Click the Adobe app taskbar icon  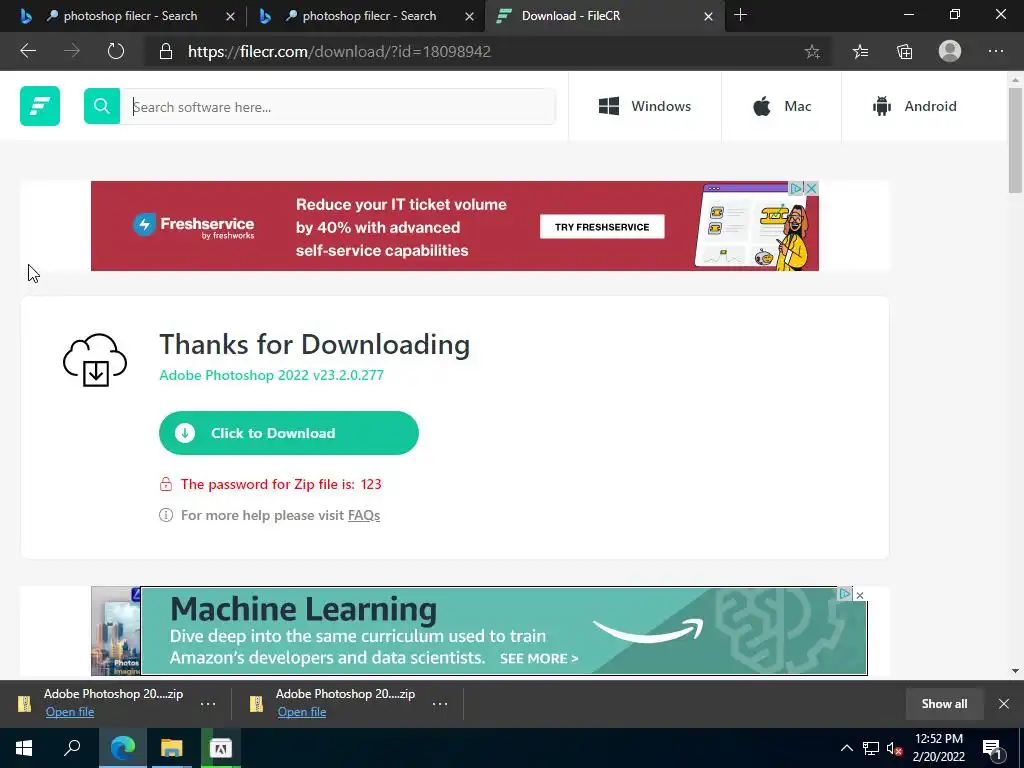pos(220,748)
